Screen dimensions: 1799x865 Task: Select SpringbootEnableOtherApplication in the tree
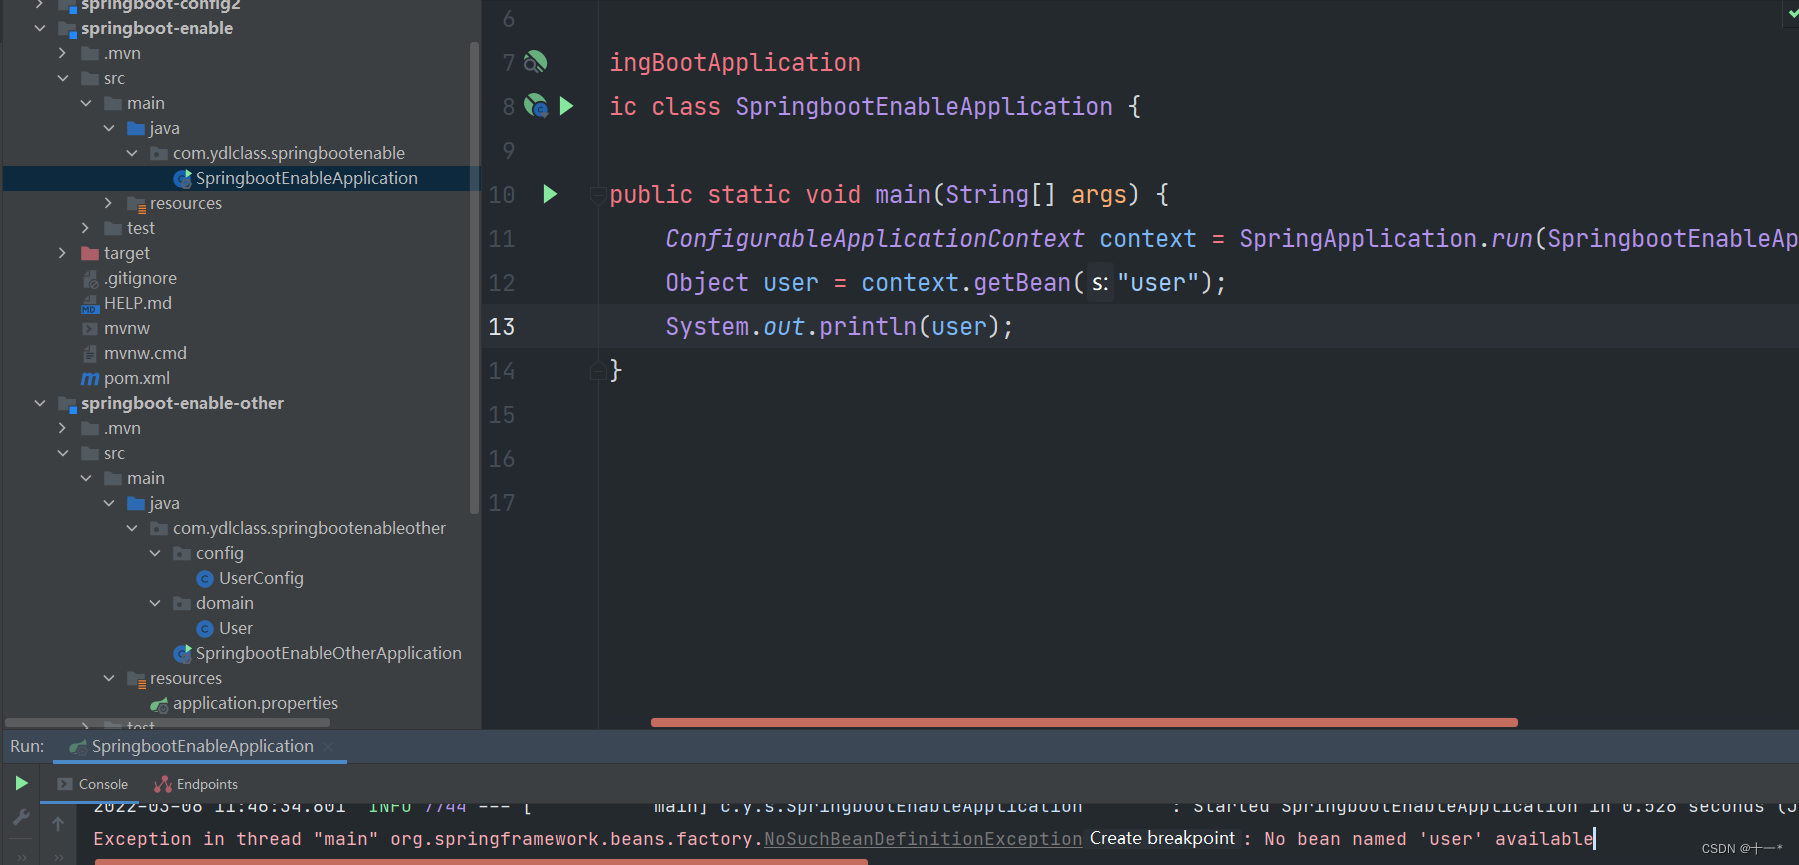329,653
